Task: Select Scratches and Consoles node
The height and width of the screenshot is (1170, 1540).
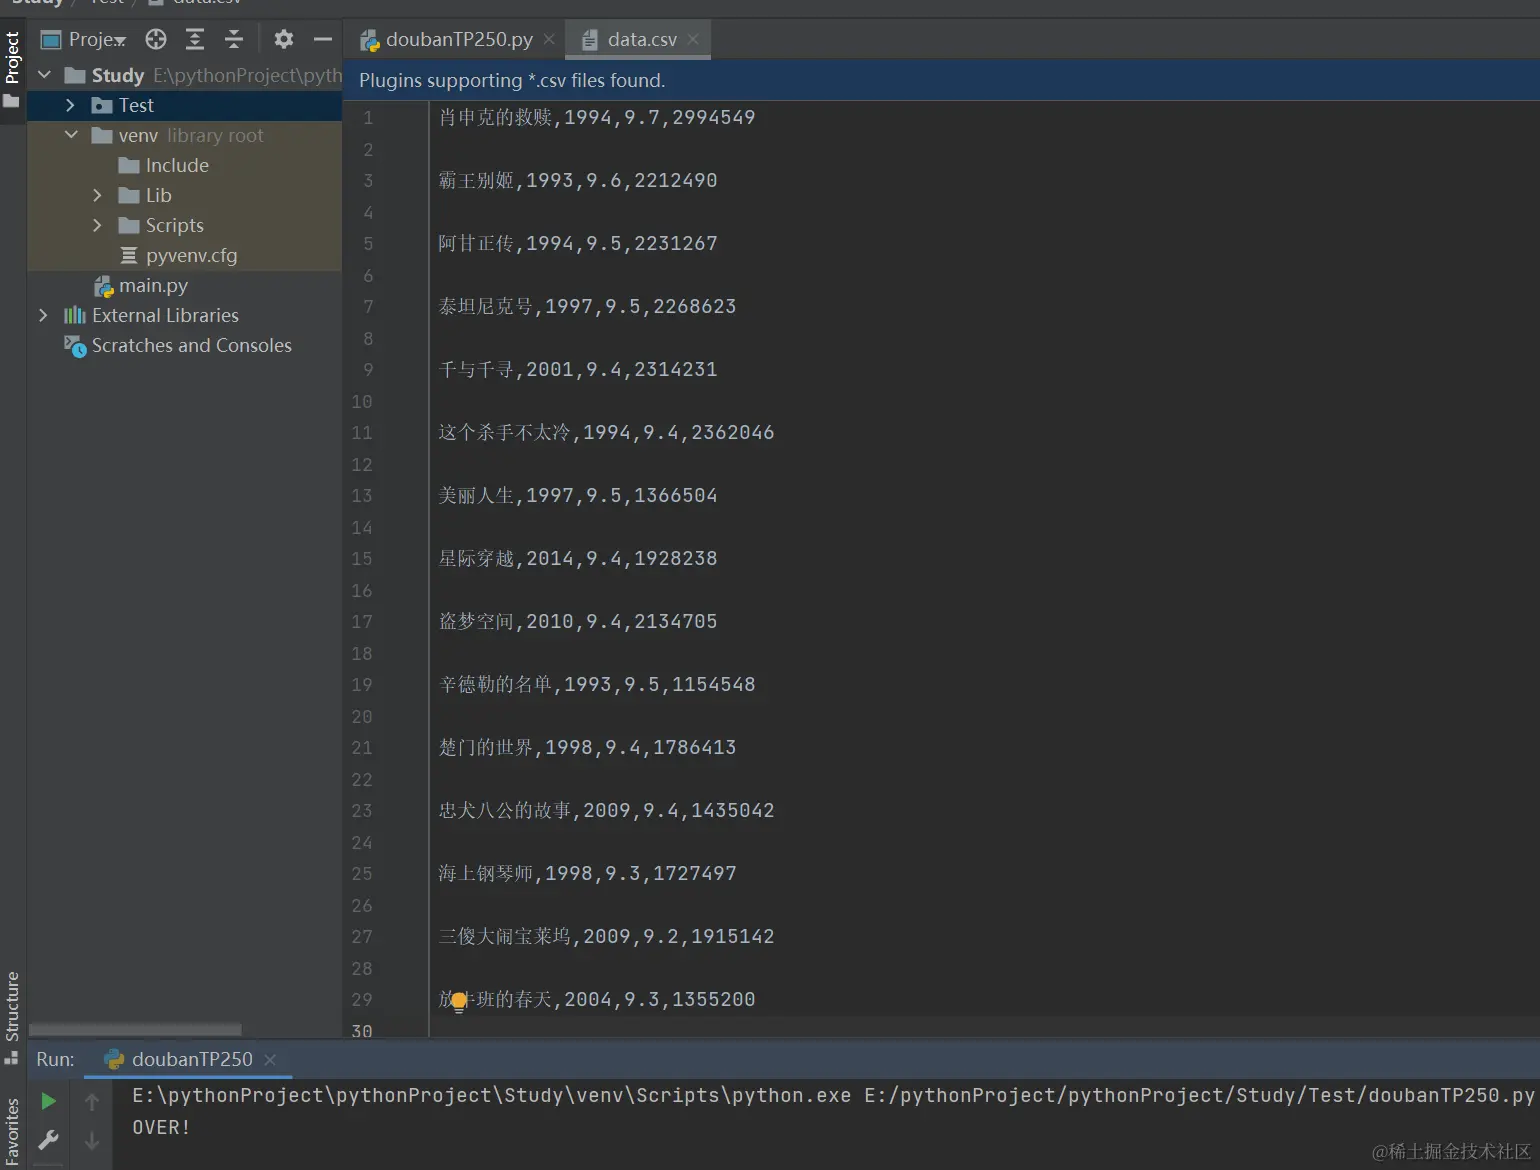Action: 178,345
